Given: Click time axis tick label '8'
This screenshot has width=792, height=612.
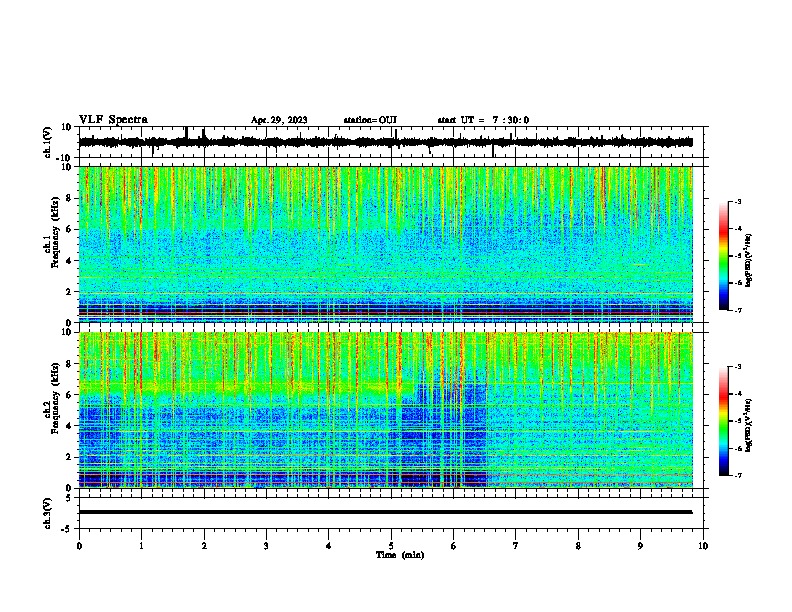Looking at the screenshot, I should pos(578,546).
